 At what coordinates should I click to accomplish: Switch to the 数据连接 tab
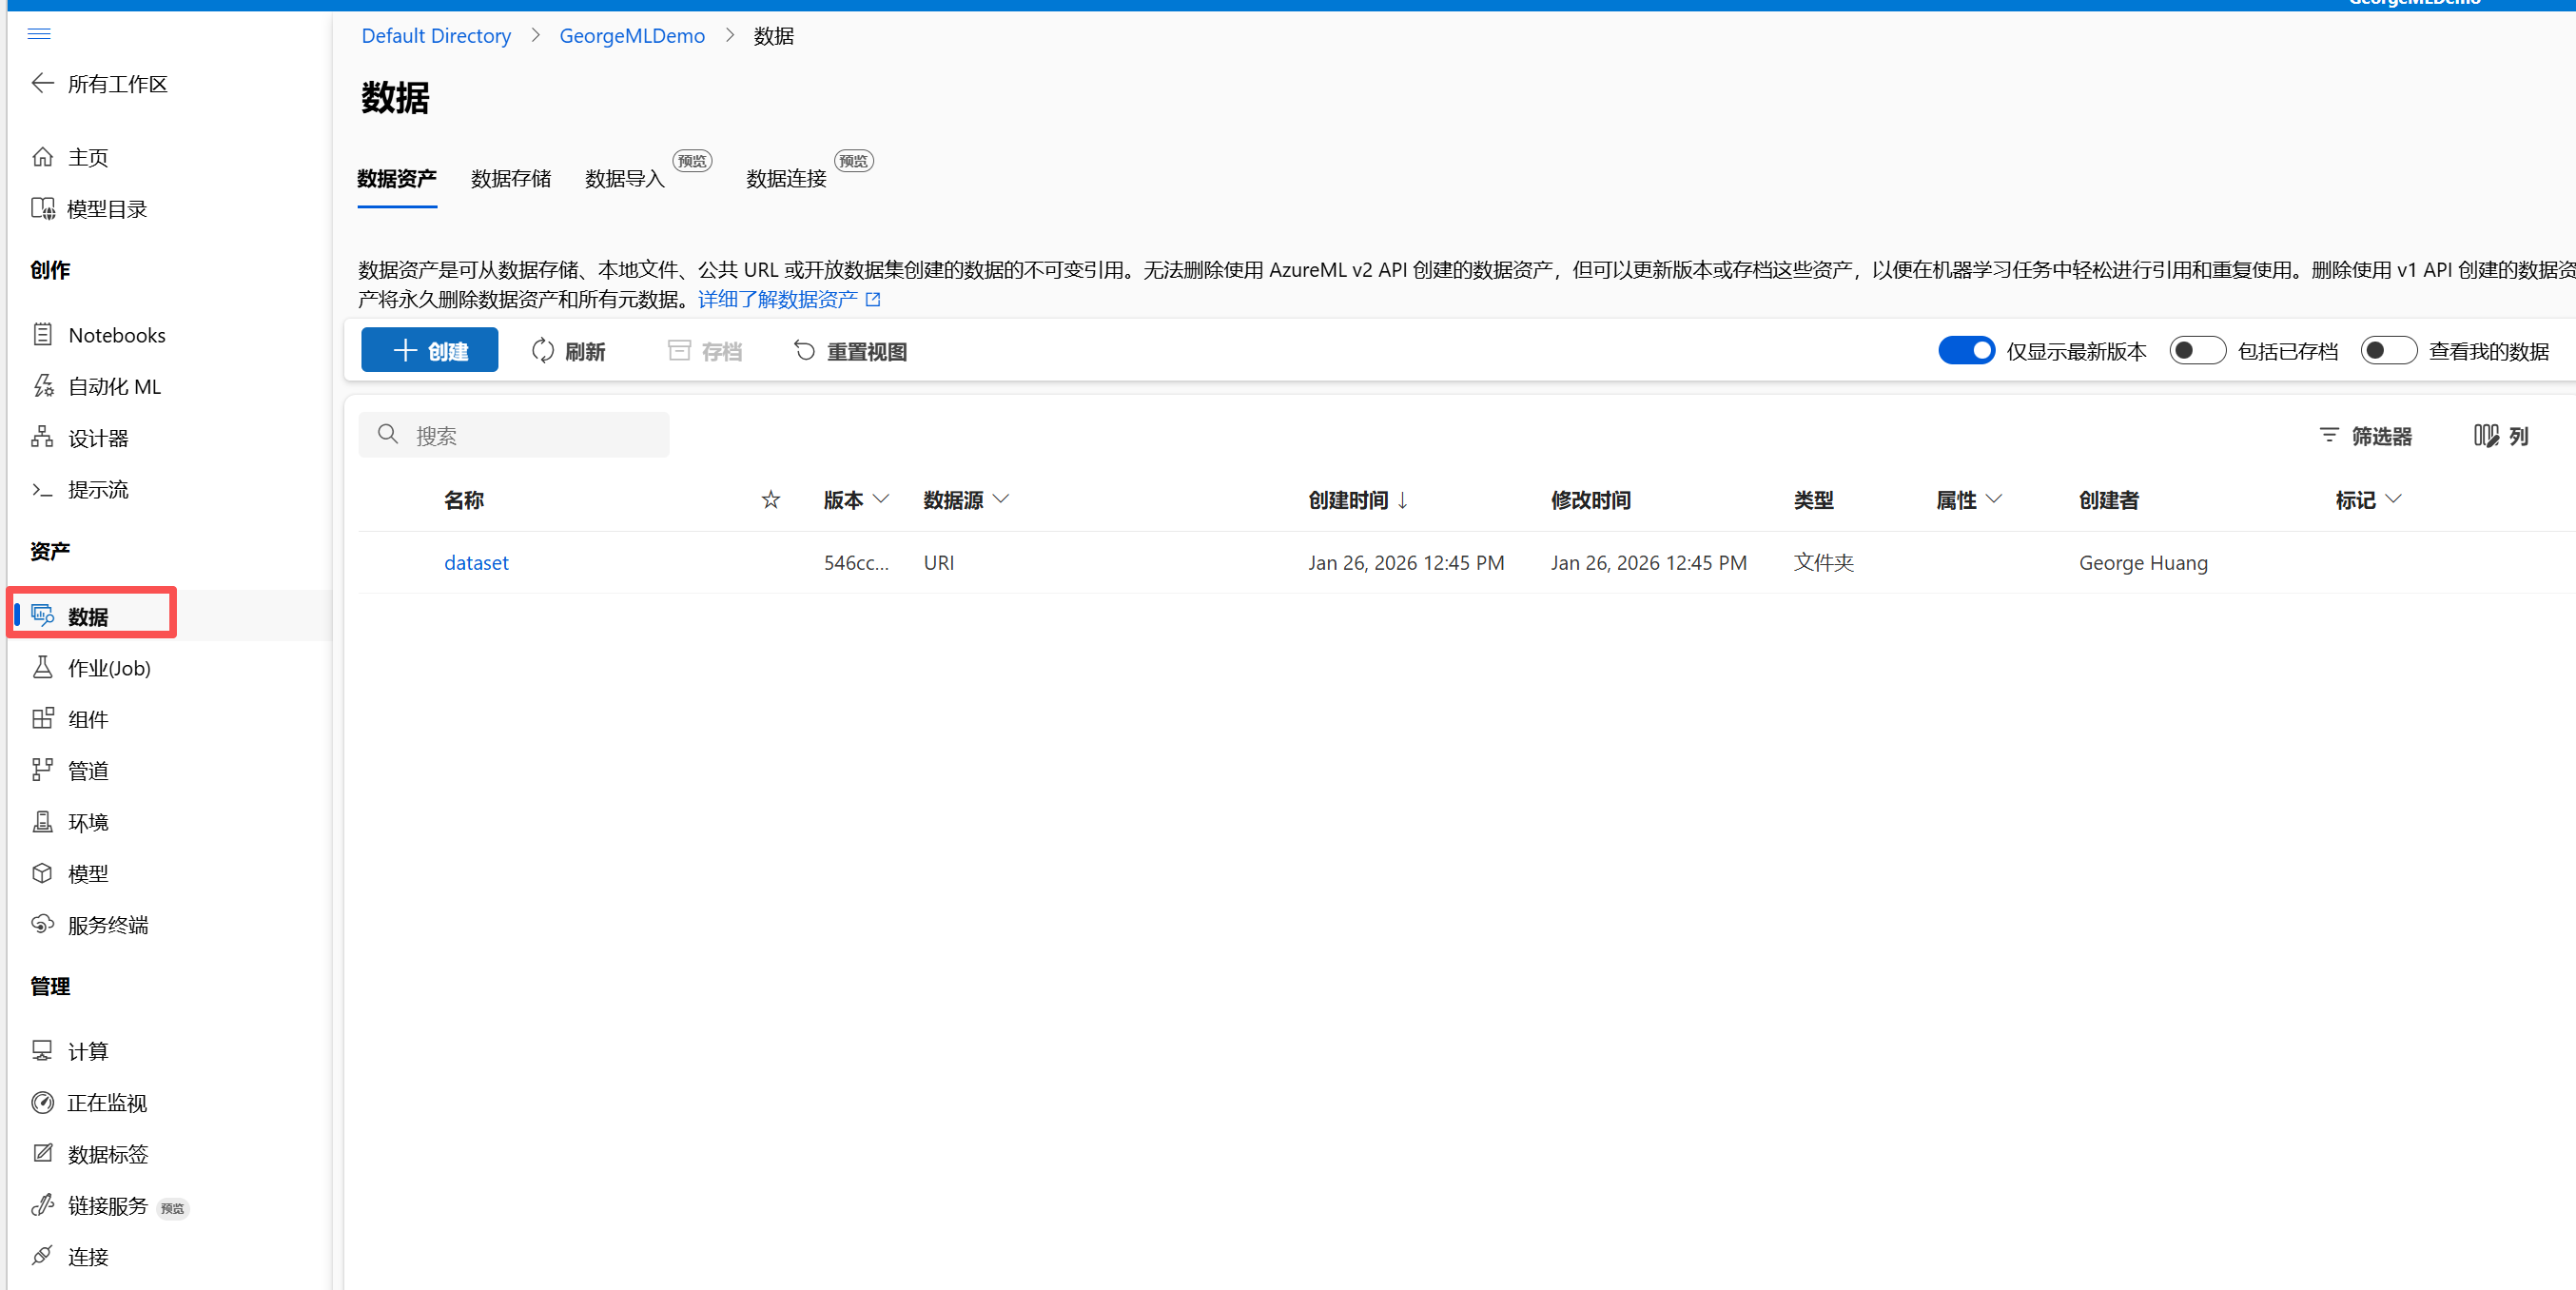(x=786, y=179)
